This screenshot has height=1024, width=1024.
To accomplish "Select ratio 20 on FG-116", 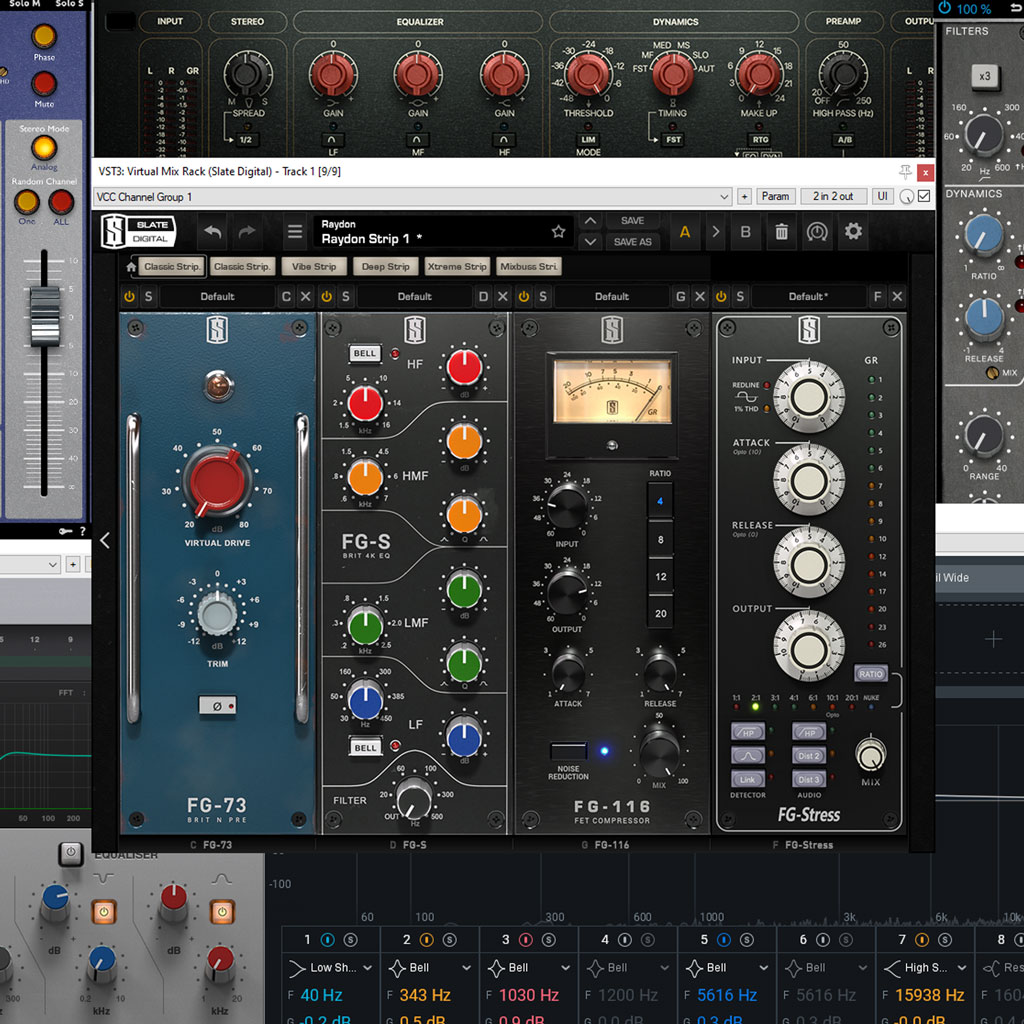I will point(660,613).
